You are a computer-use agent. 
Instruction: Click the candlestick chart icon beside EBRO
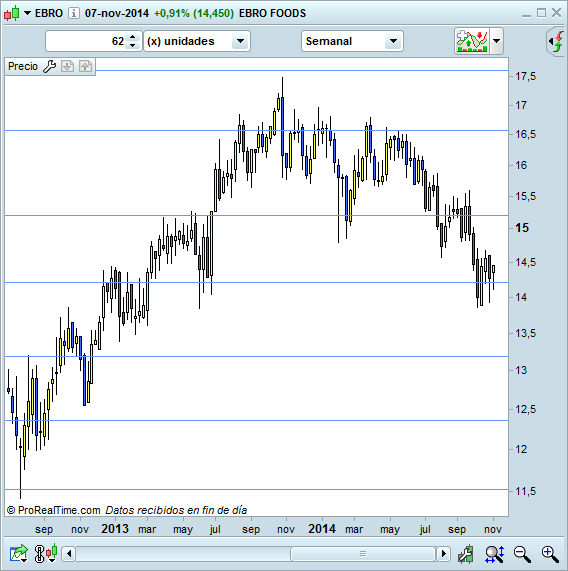pyautogui.click(x=12, y=13)
